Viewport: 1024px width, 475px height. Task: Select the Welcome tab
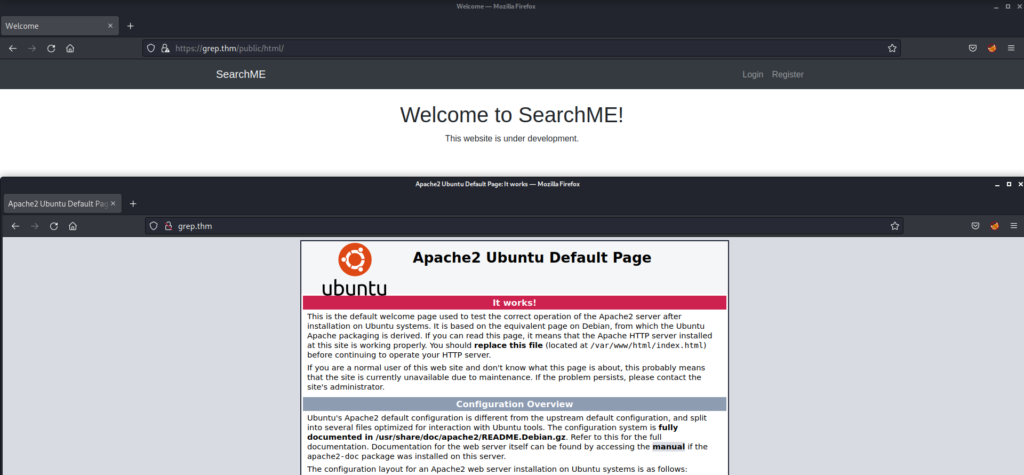pos(59,26)
